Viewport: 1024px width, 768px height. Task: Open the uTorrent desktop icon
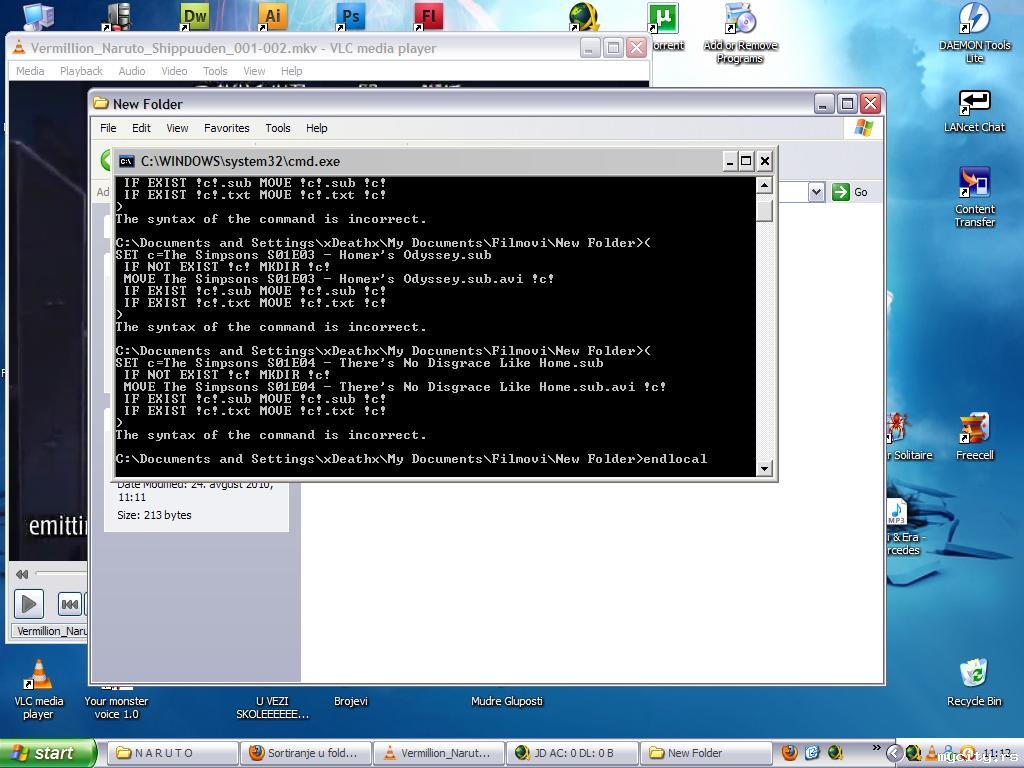[x=664, y=18]
